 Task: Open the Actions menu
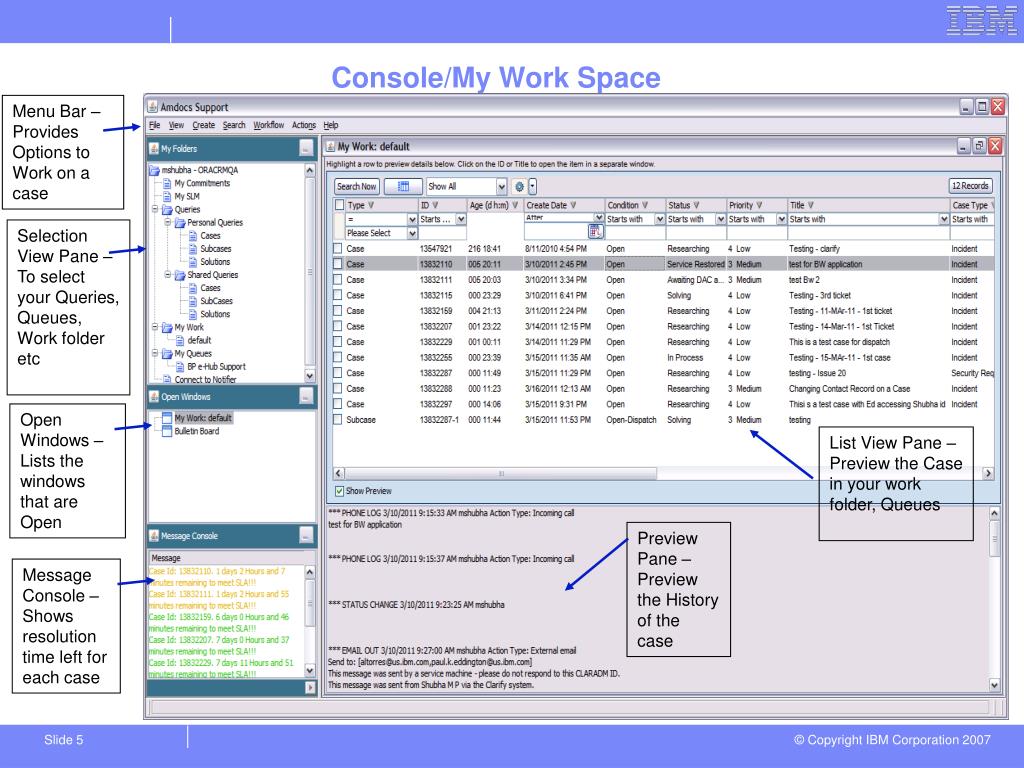304,125
